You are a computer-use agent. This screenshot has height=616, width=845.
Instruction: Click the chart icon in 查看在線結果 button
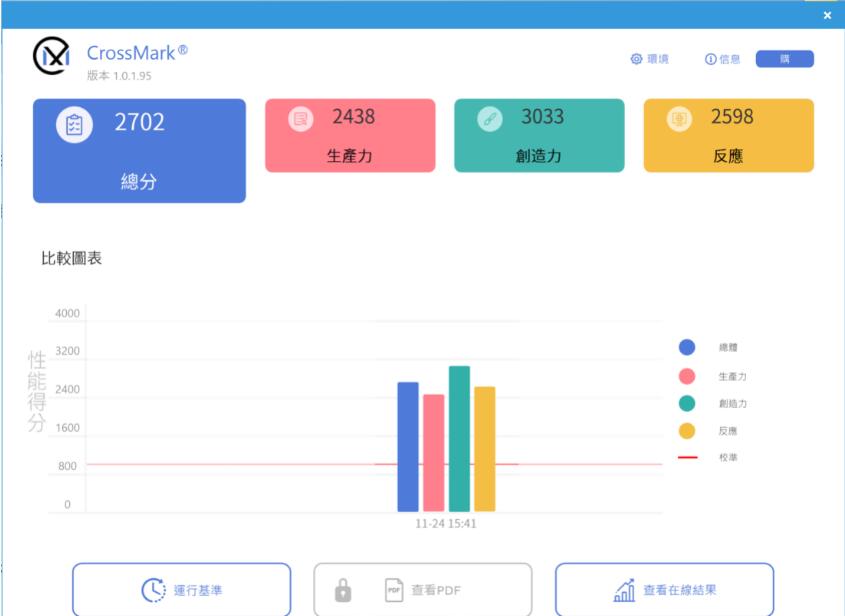point(624,590)
